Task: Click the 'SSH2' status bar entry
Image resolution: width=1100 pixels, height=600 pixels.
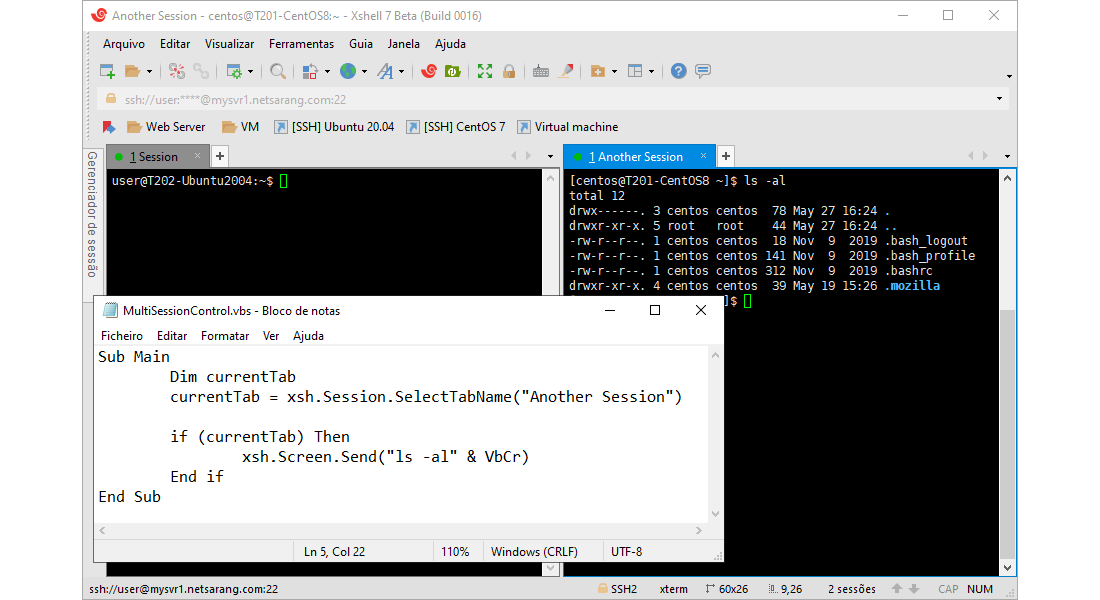Action: pos(617,589)
